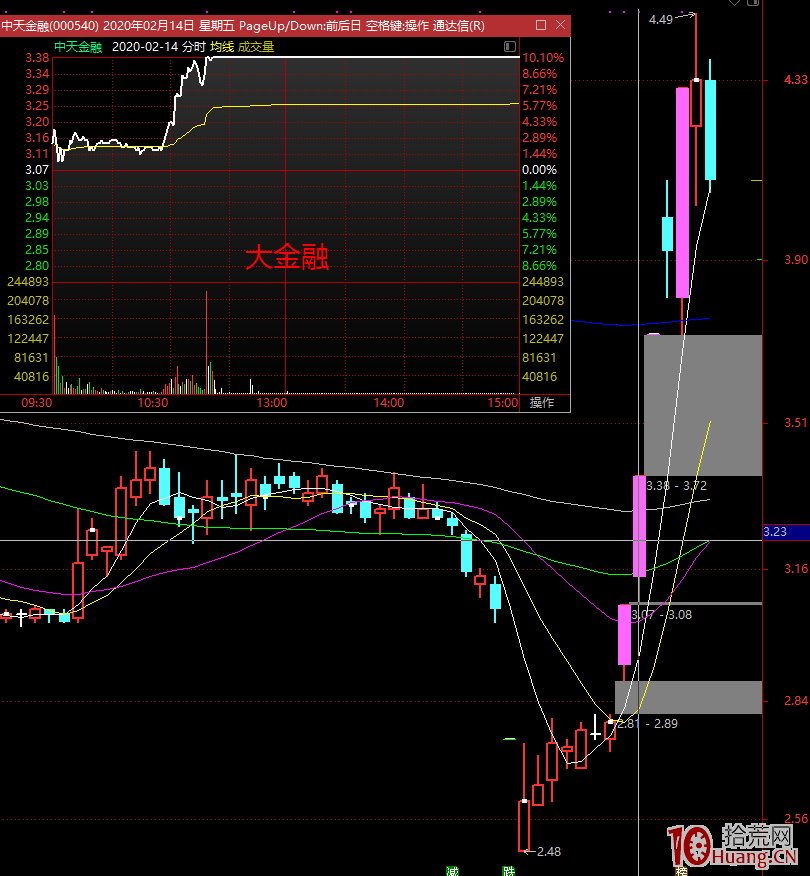Click the 2.80 bottom price on intraday axis
The image size is (810, 876).
[37, 266]
